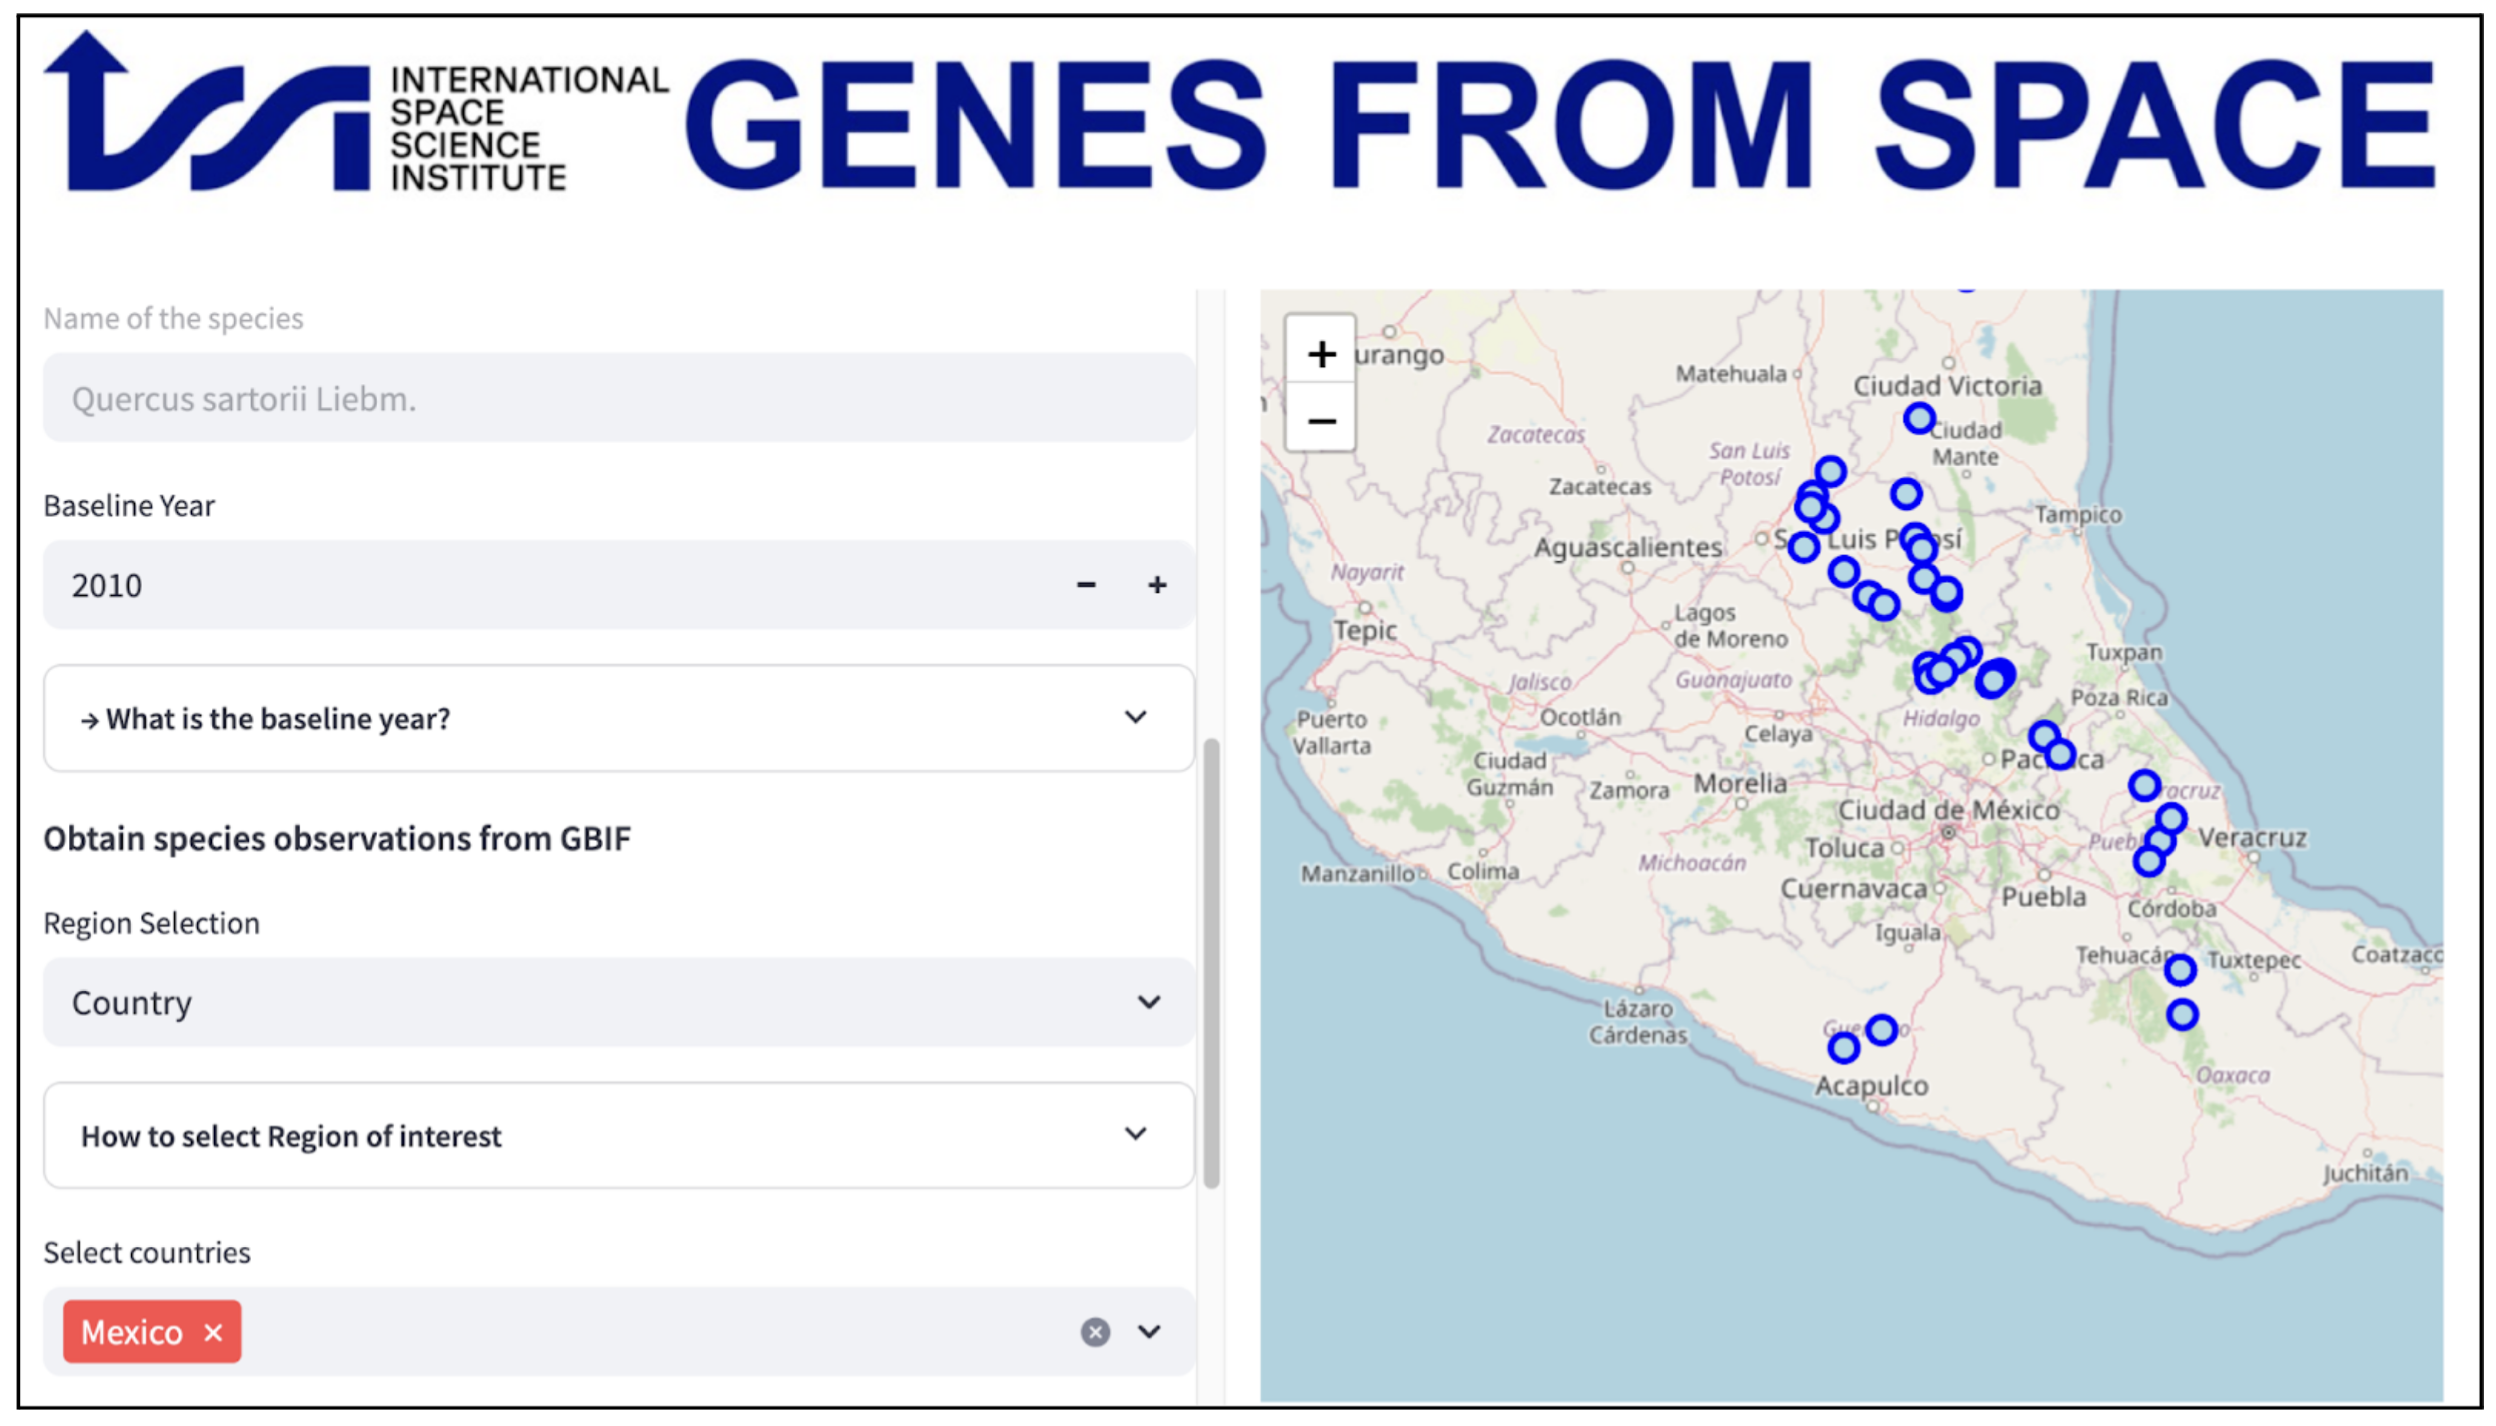Click the observation marker near Tuxtepec

[x=2180, y=969]
